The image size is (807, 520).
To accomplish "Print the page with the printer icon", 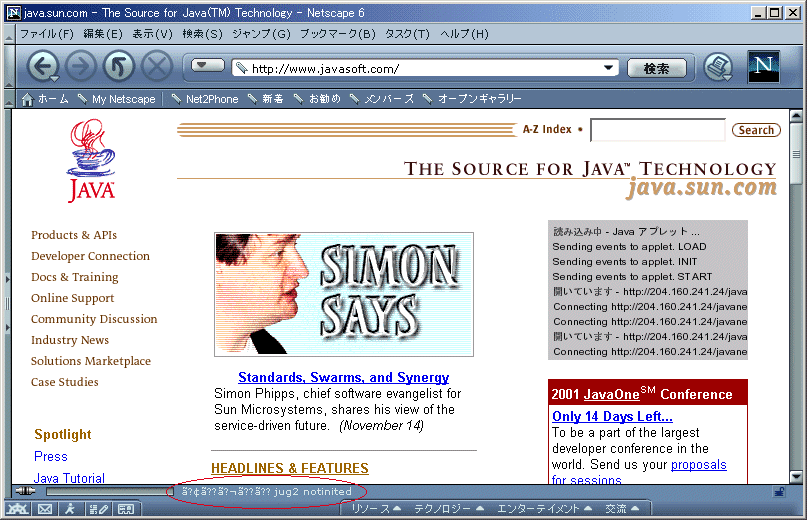I will tap(718, 67).
